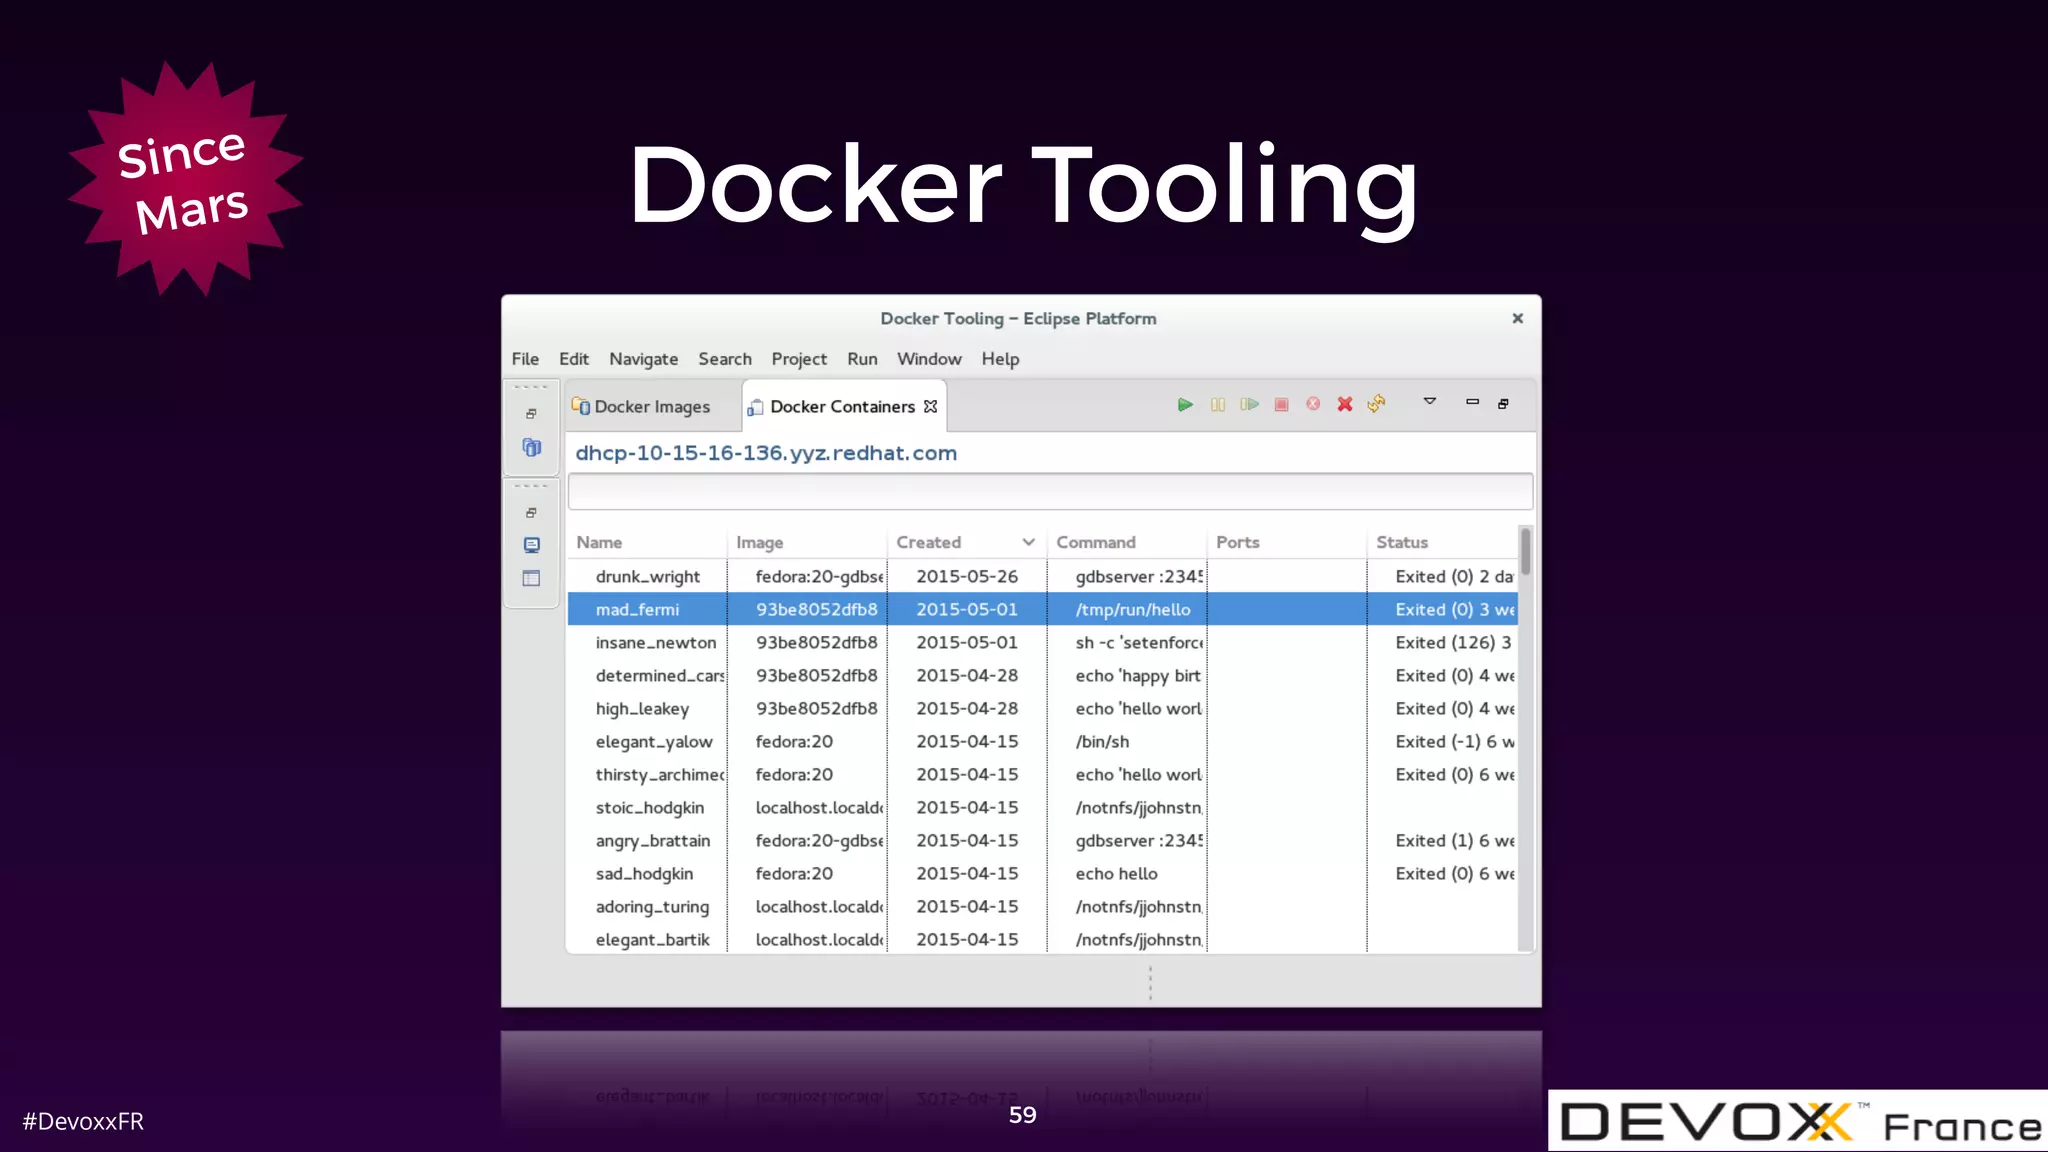Click the 2015-05-26 created date cell
Viewport: 2048px width, 1152px height.
pyautogui.click(x=967, y=576)
